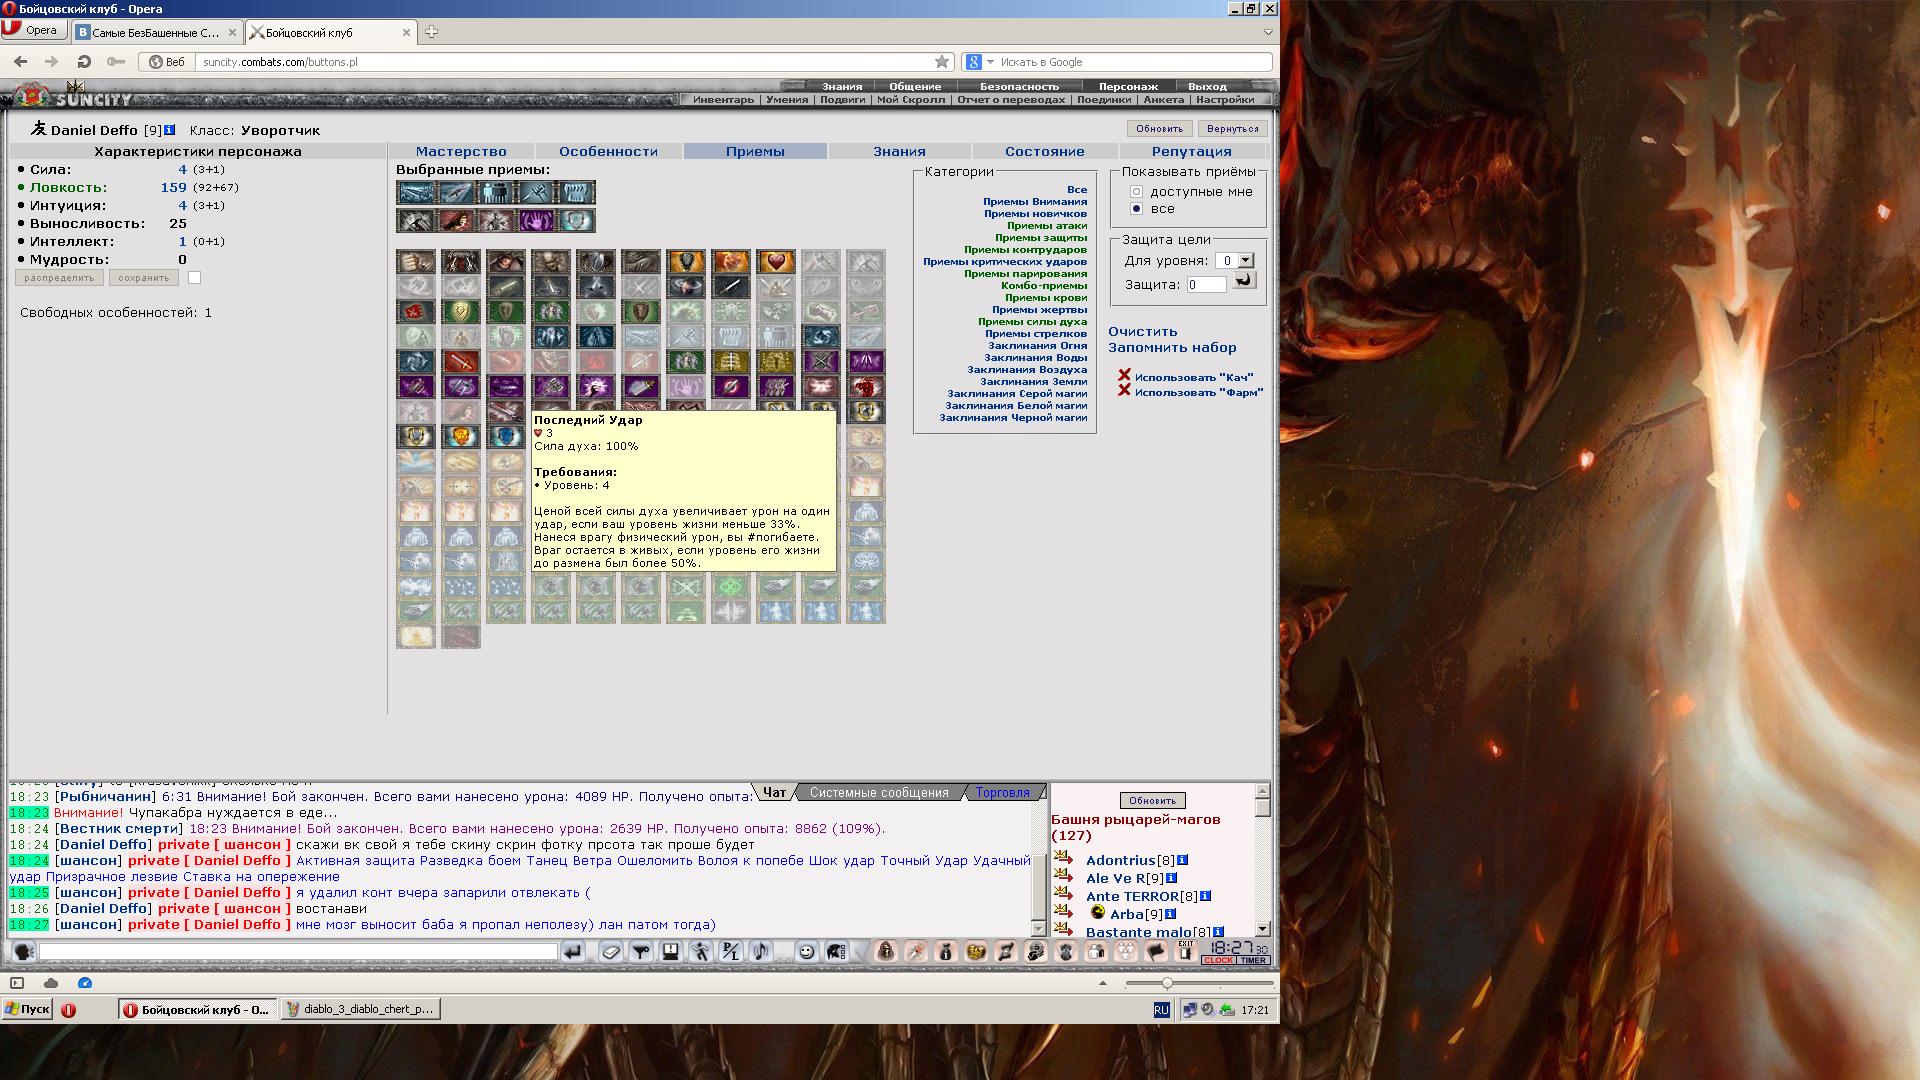
Task: Click the Вернуться button
Action: 1232,129
